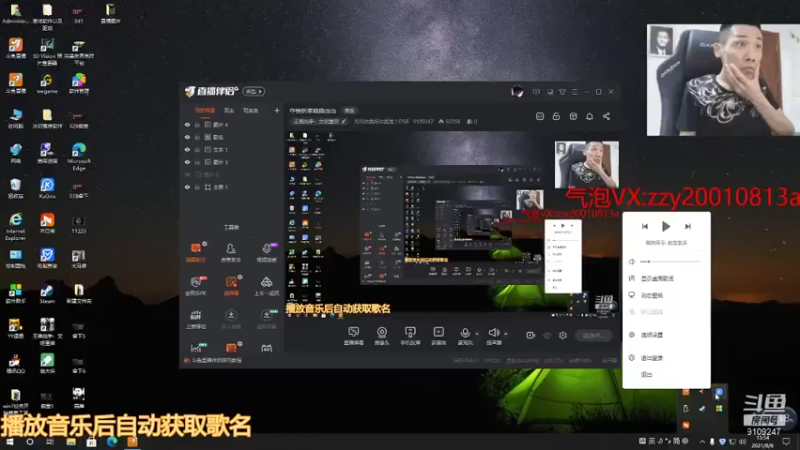Open the title bar hamburger menu
800x450 pixels.
click(x=574, y=92)
